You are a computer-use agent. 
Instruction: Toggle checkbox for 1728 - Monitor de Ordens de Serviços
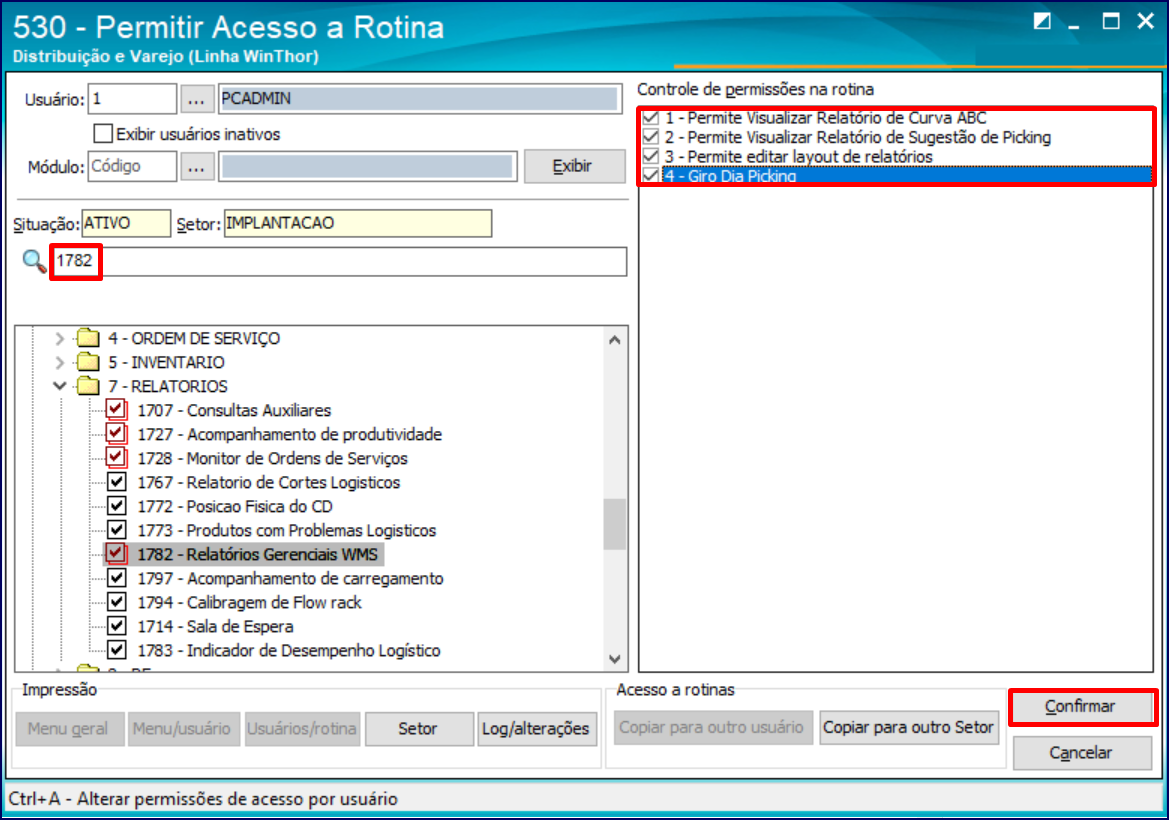pos(116,458)
